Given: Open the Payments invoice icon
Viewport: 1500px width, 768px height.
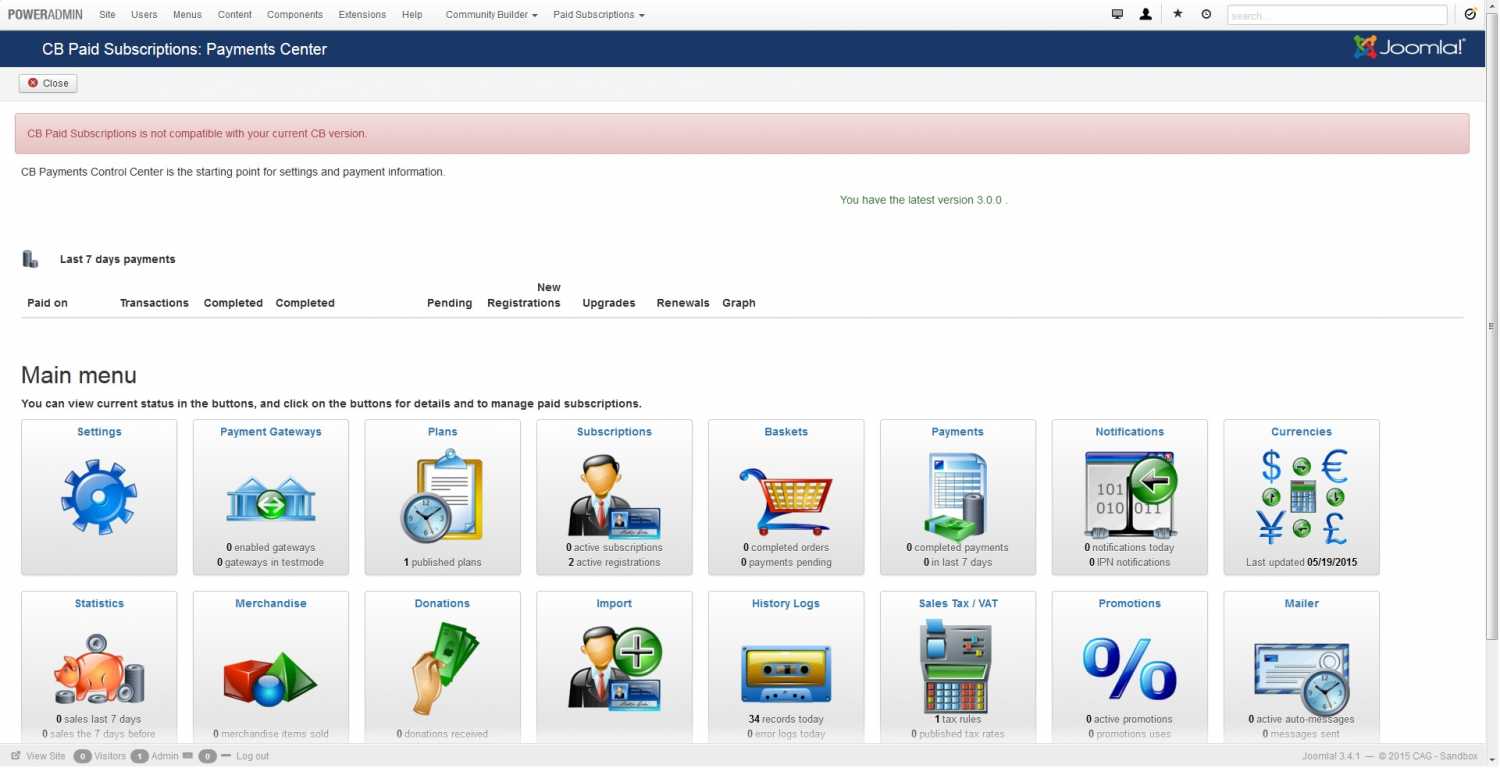Looking at the screenshot, I should coord(957,497).
